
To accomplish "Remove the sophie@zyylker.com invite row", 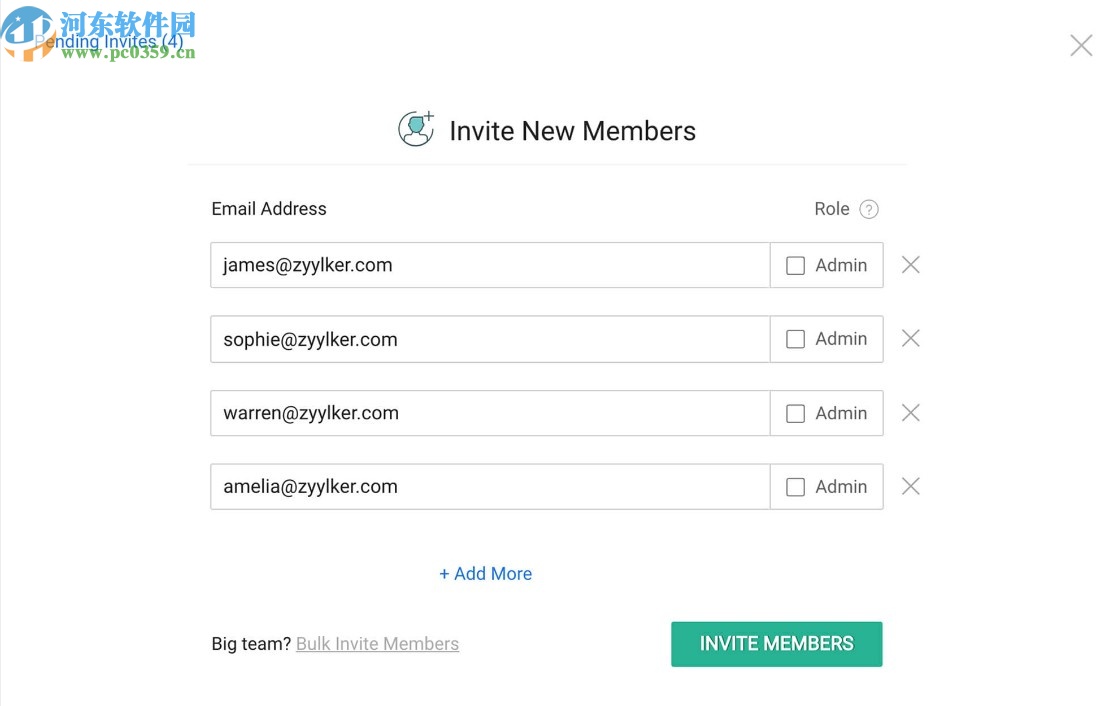I will [910, 339].
